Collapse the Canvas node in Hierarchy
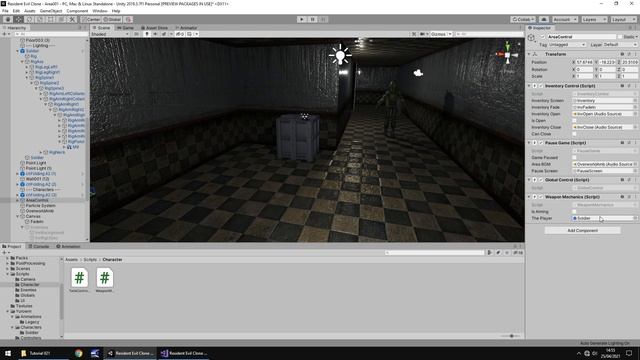Screen dimensions: 640x360 18,216
